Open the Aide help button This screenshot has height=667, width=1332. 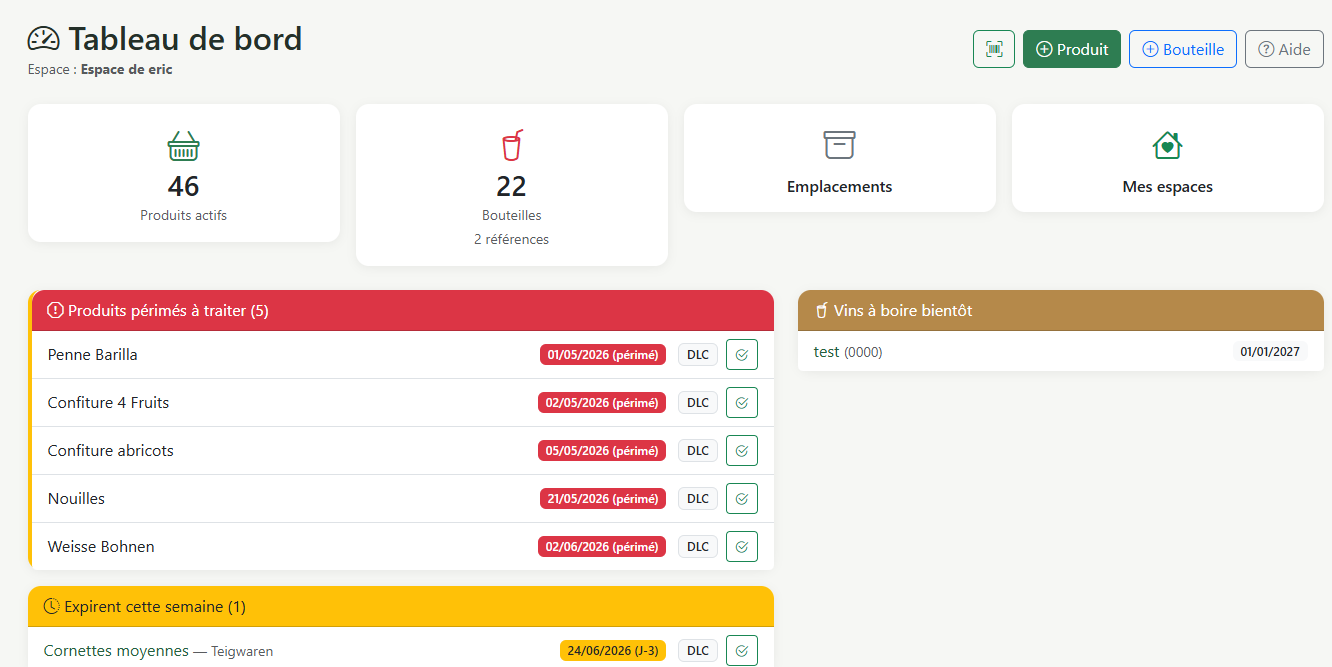point(1284,49)
